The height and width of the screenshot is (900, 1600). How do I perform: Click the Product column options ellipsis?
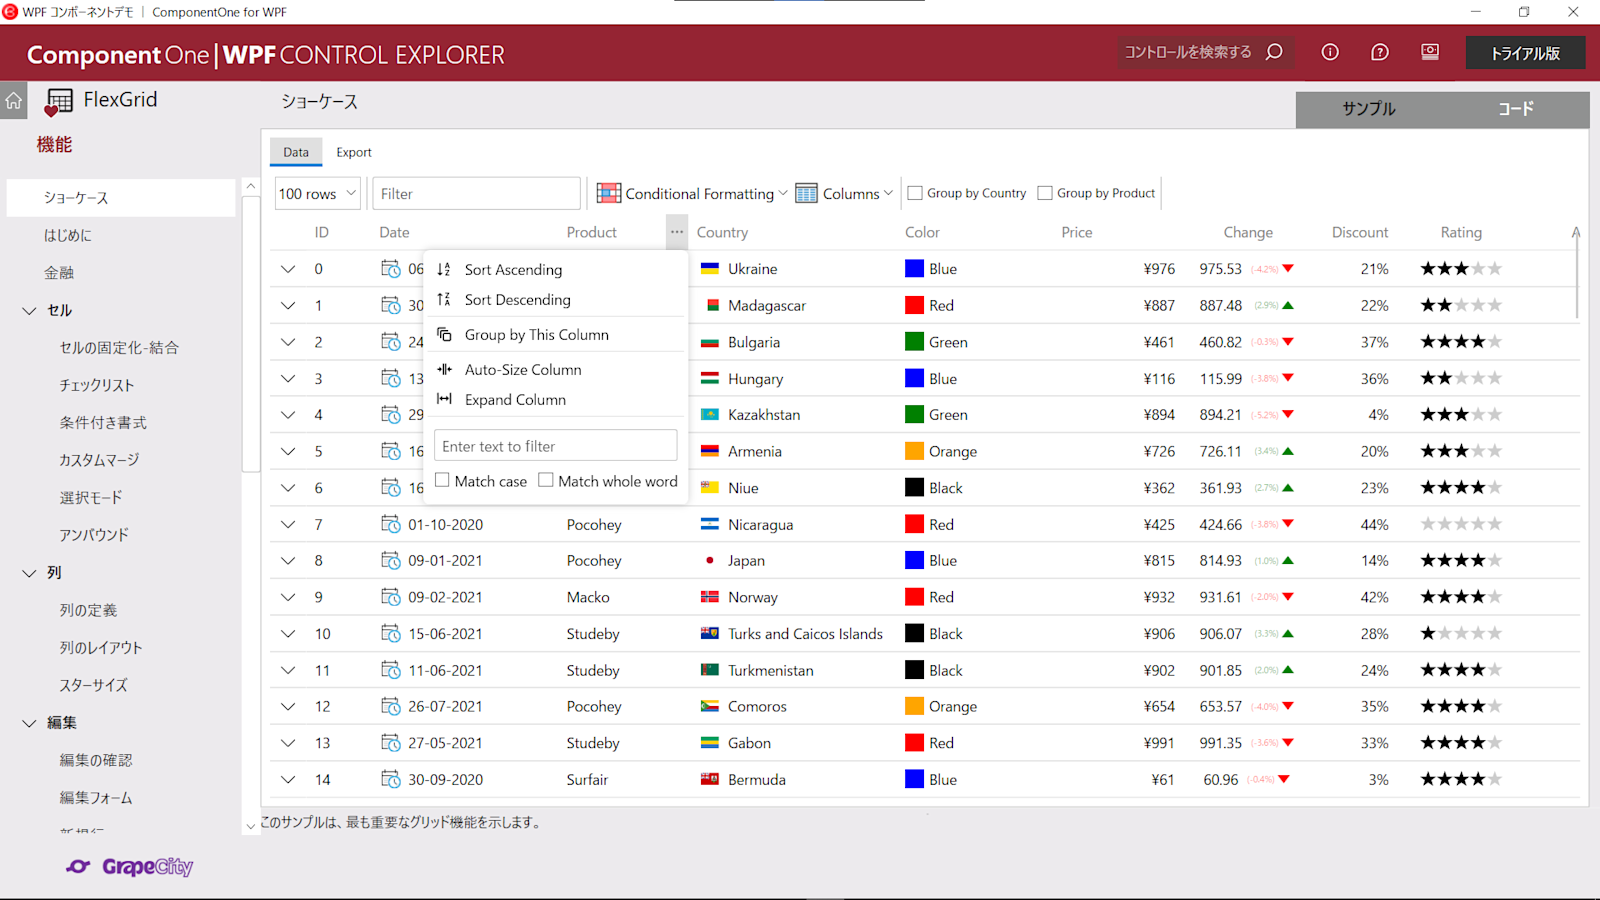pyautogui.click(x=677, y=232)
